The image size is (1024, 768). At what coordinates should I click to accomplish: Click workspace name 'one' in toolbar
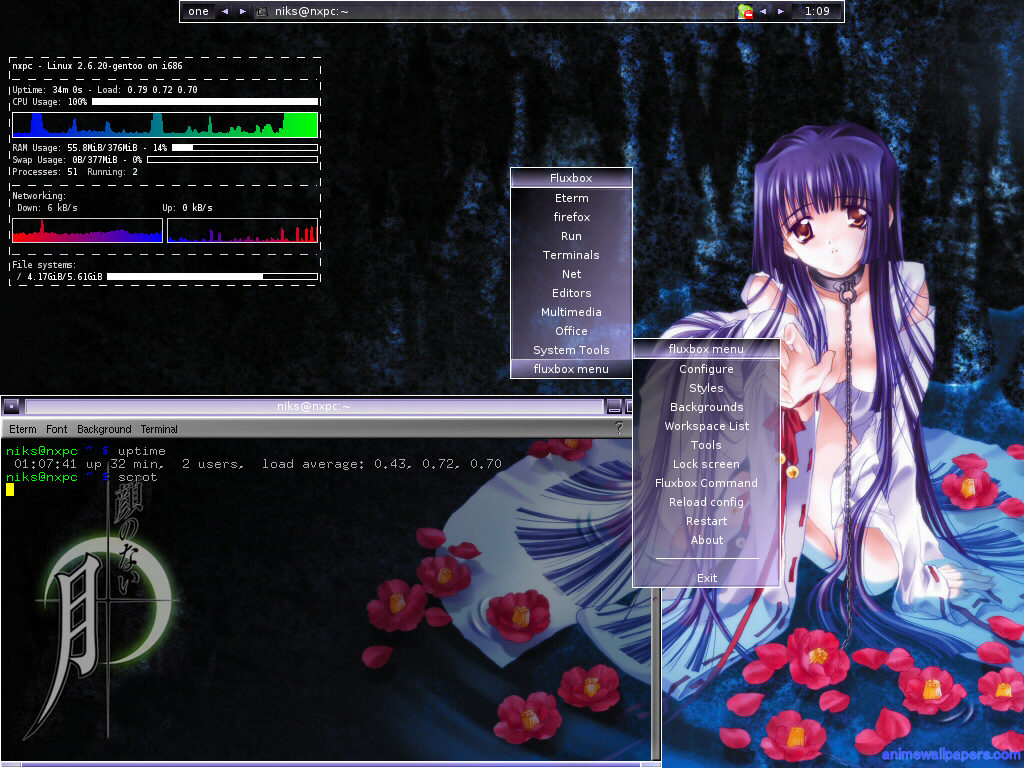(198, 11)
